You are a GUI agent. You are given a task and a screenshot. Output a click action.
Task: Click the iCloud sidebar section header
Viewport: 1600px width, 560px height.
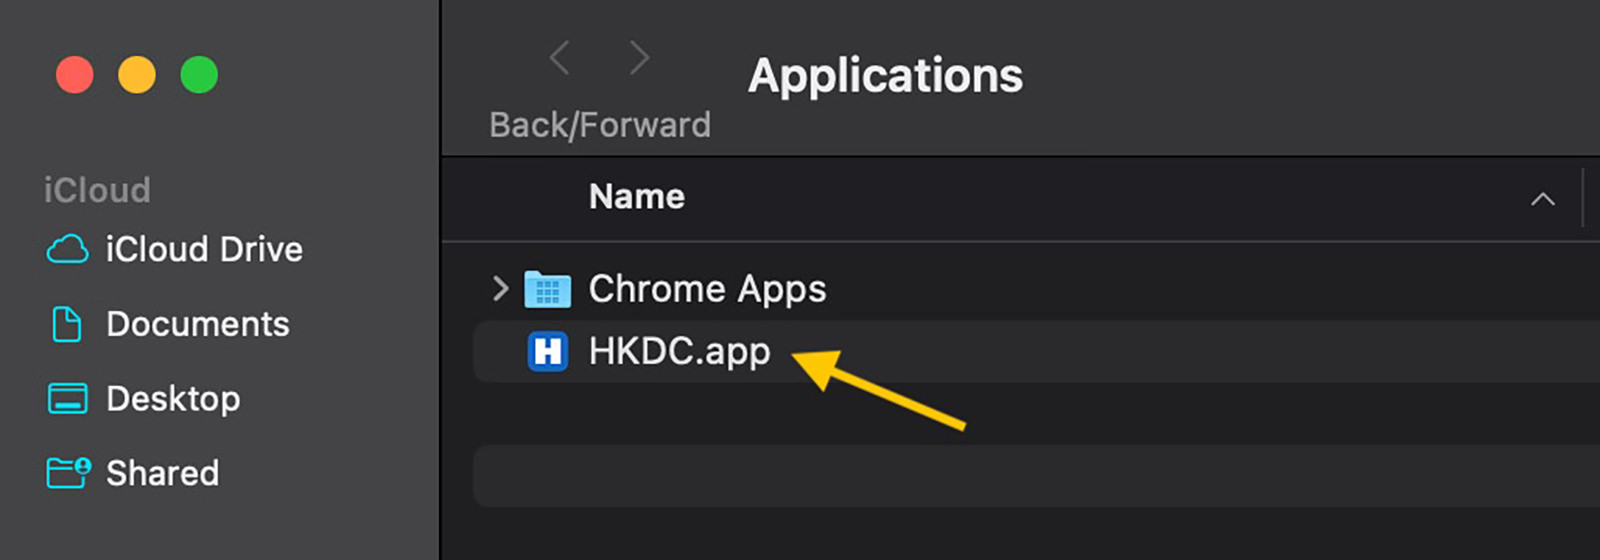coord(97,190)
